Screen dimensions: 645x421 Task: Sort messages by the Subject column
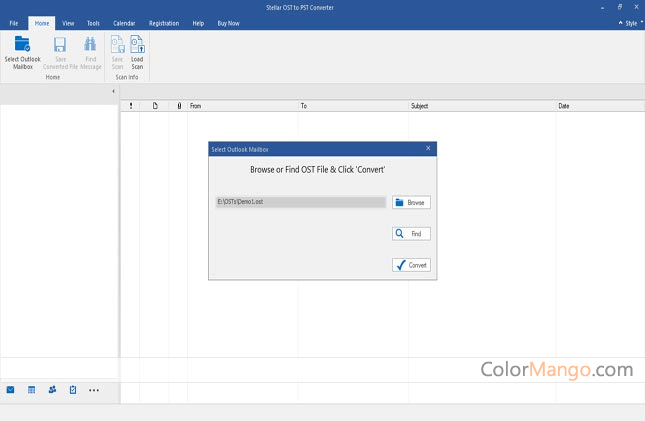click(482, 106)
